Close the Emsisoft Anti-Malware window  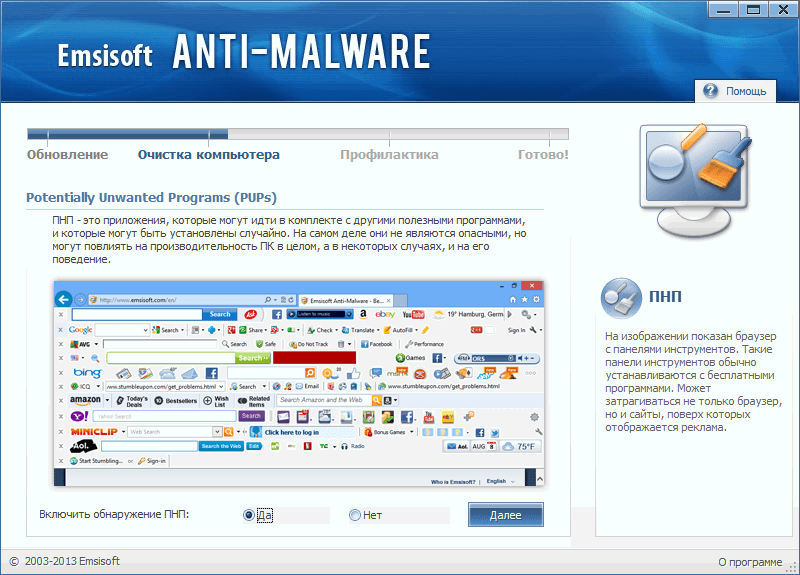pyautogui.click(x=784, y=10)
